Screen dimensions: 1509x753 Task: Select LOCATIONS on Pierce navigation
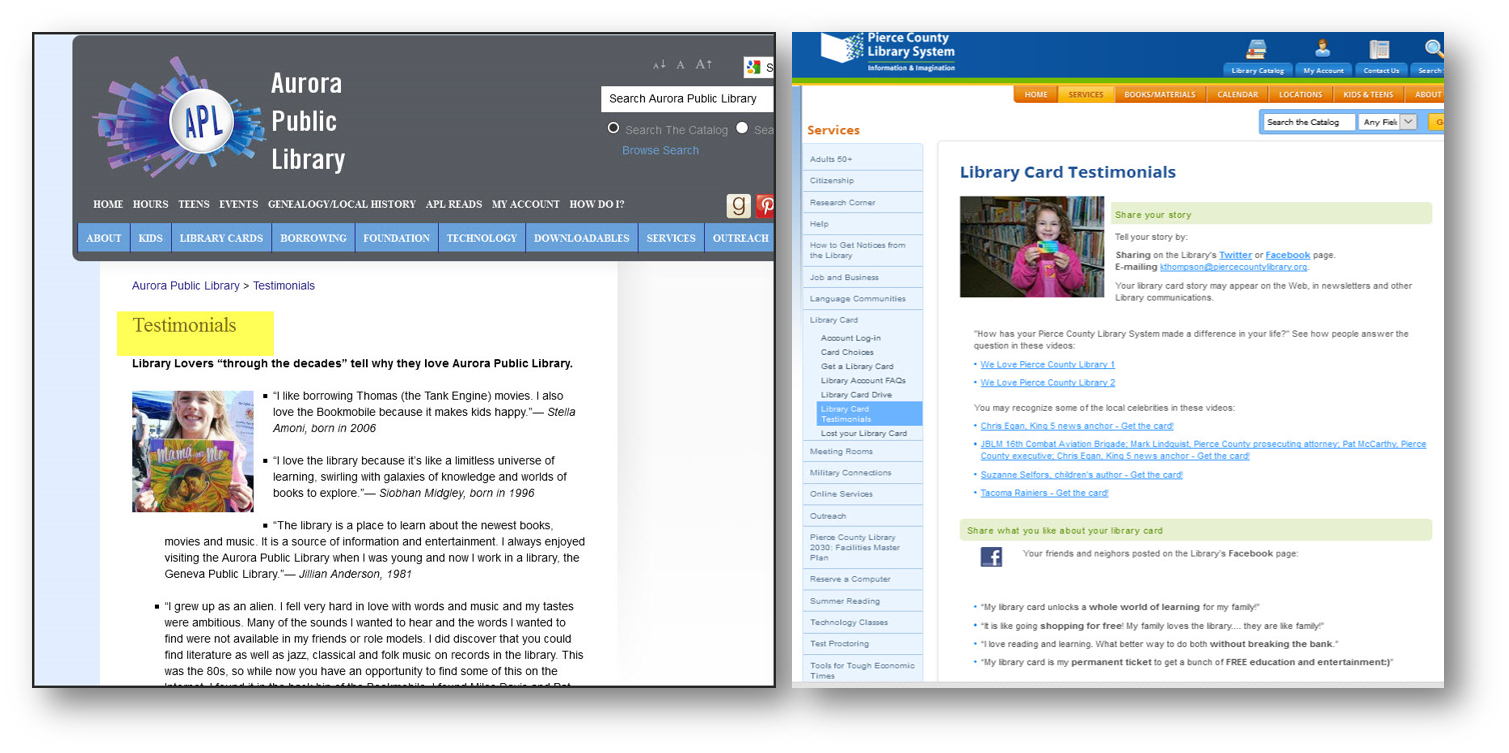pos(1301,95)
